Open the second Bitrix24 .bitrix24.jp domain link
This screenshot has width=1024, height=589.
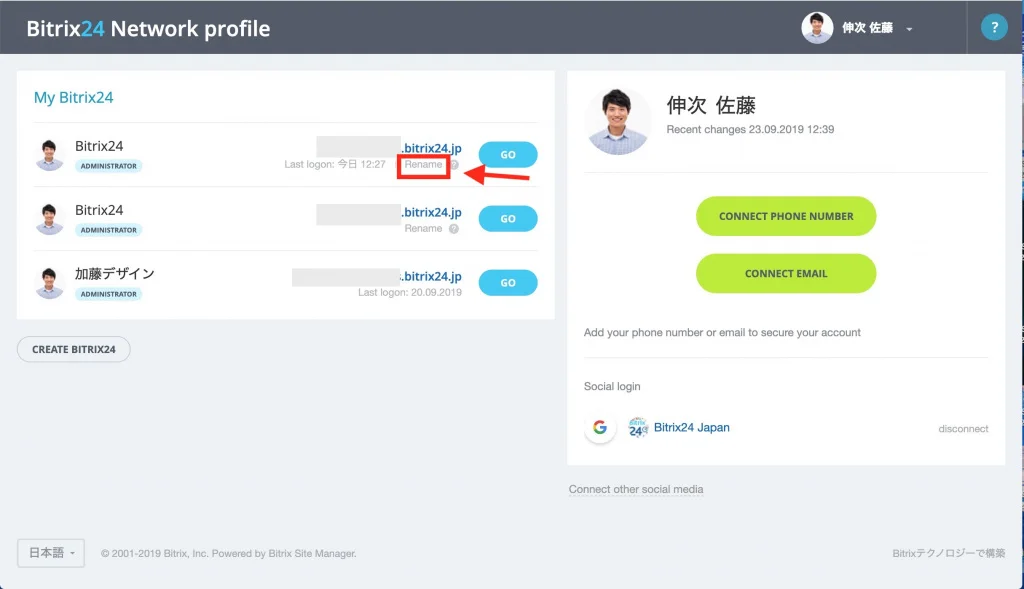coord(432,212)
